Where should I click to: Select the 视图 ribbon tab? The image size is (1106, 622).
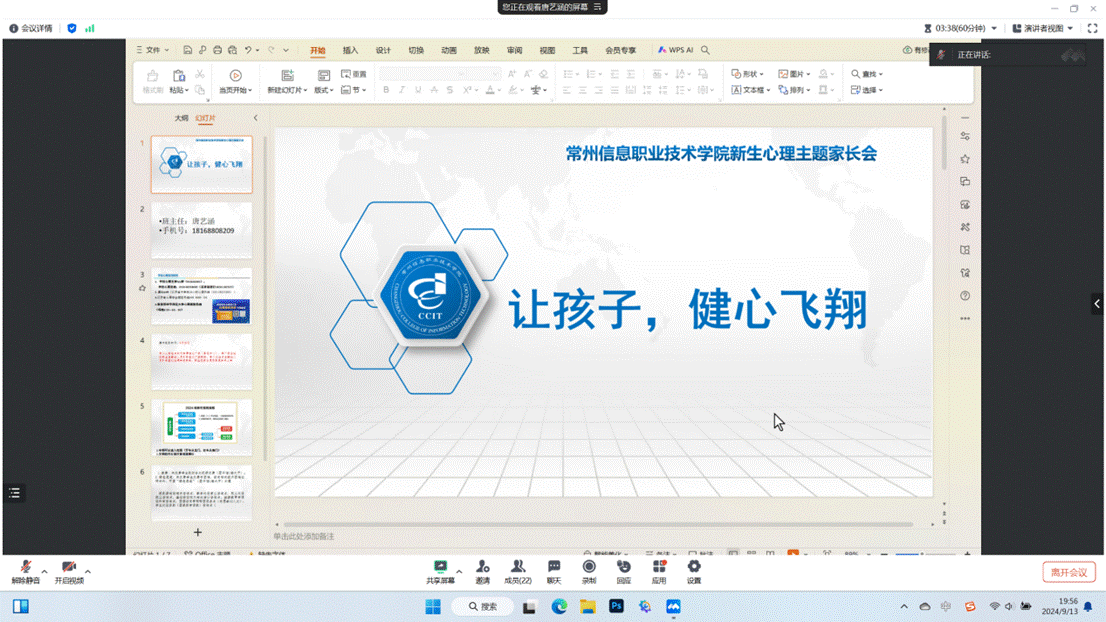click(547, 50)
